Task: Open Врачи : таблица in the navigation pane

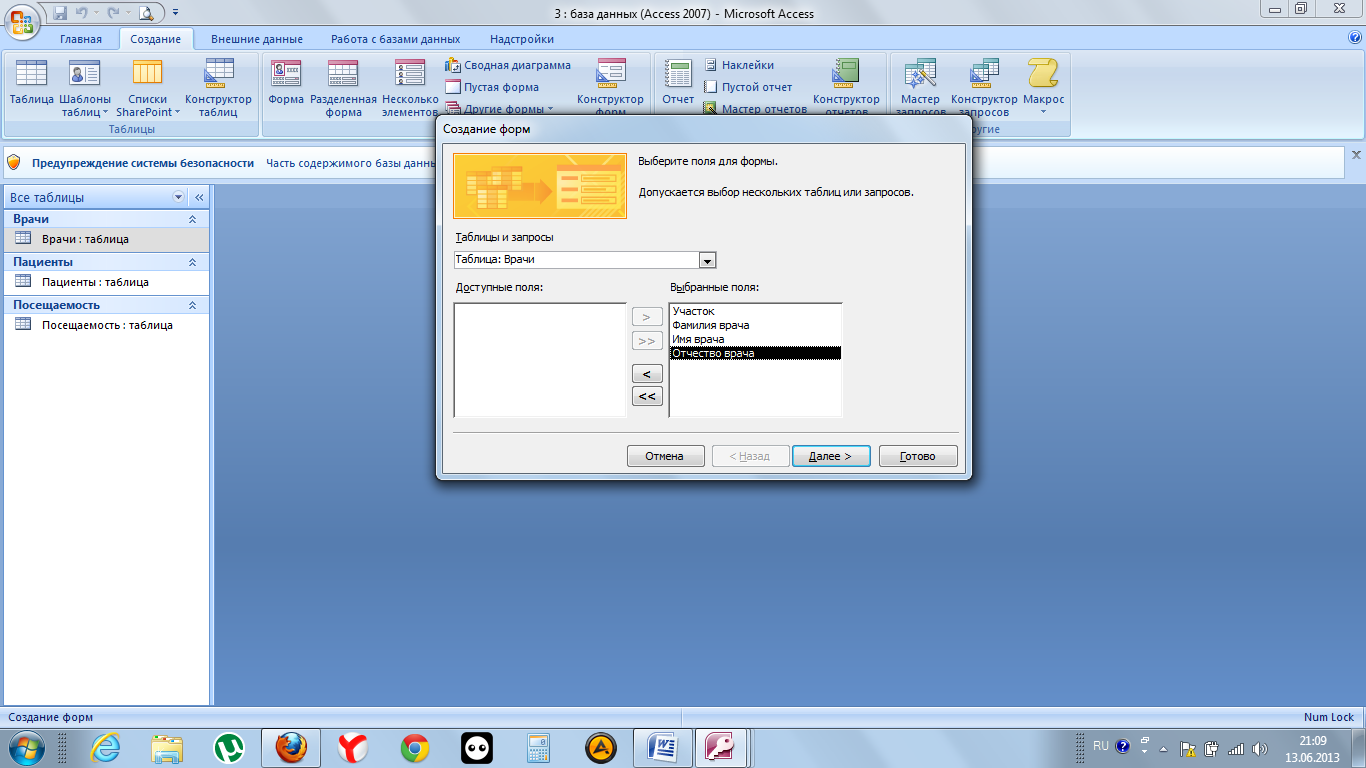Action: (105, 239)
